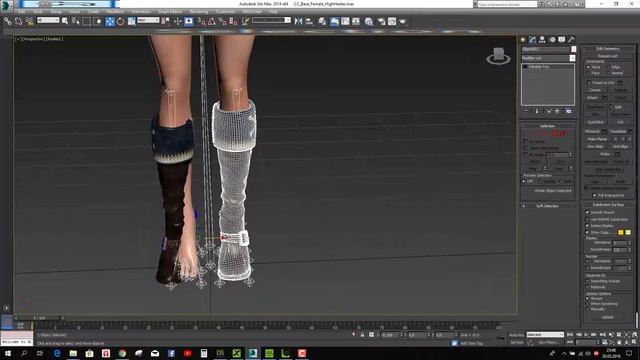640x360 pixels.
Task: Click Play Animation in playback controls
Action: (x=587, y=335)
